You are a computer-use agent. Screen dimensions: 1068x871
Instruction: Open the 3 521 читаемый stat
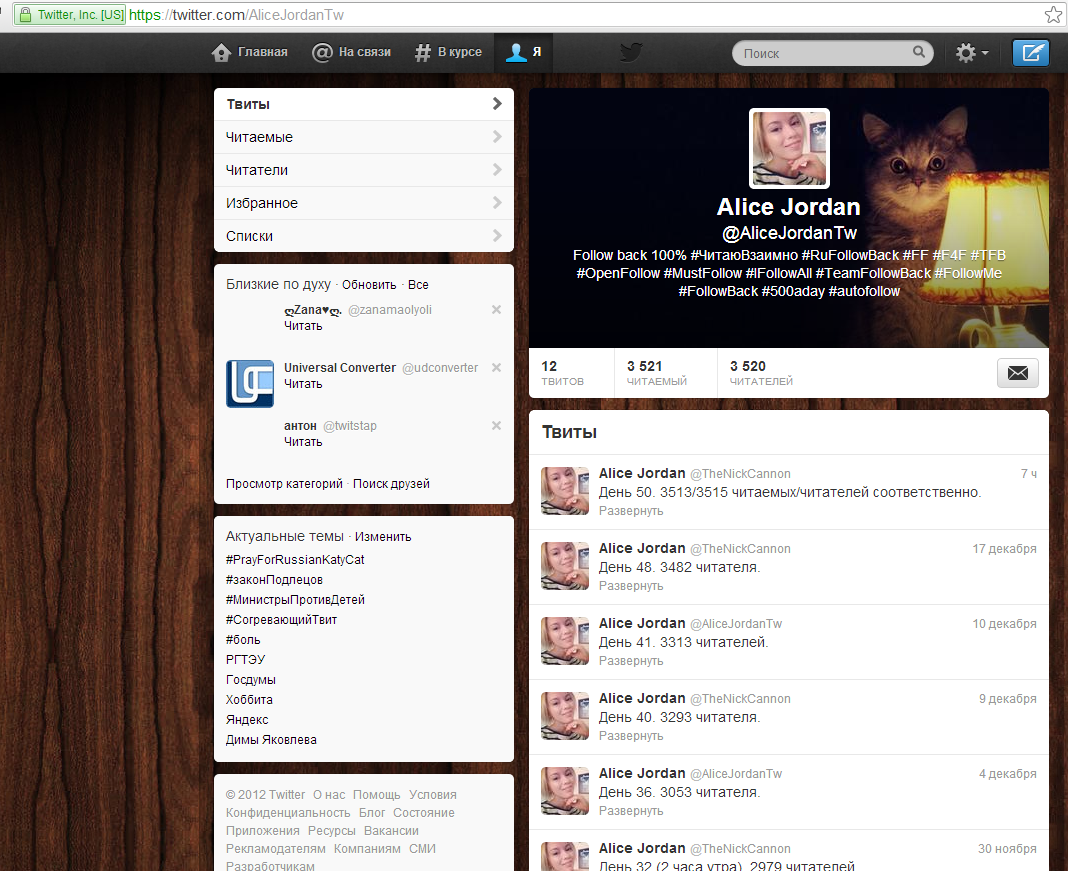(x=657, y=373)
